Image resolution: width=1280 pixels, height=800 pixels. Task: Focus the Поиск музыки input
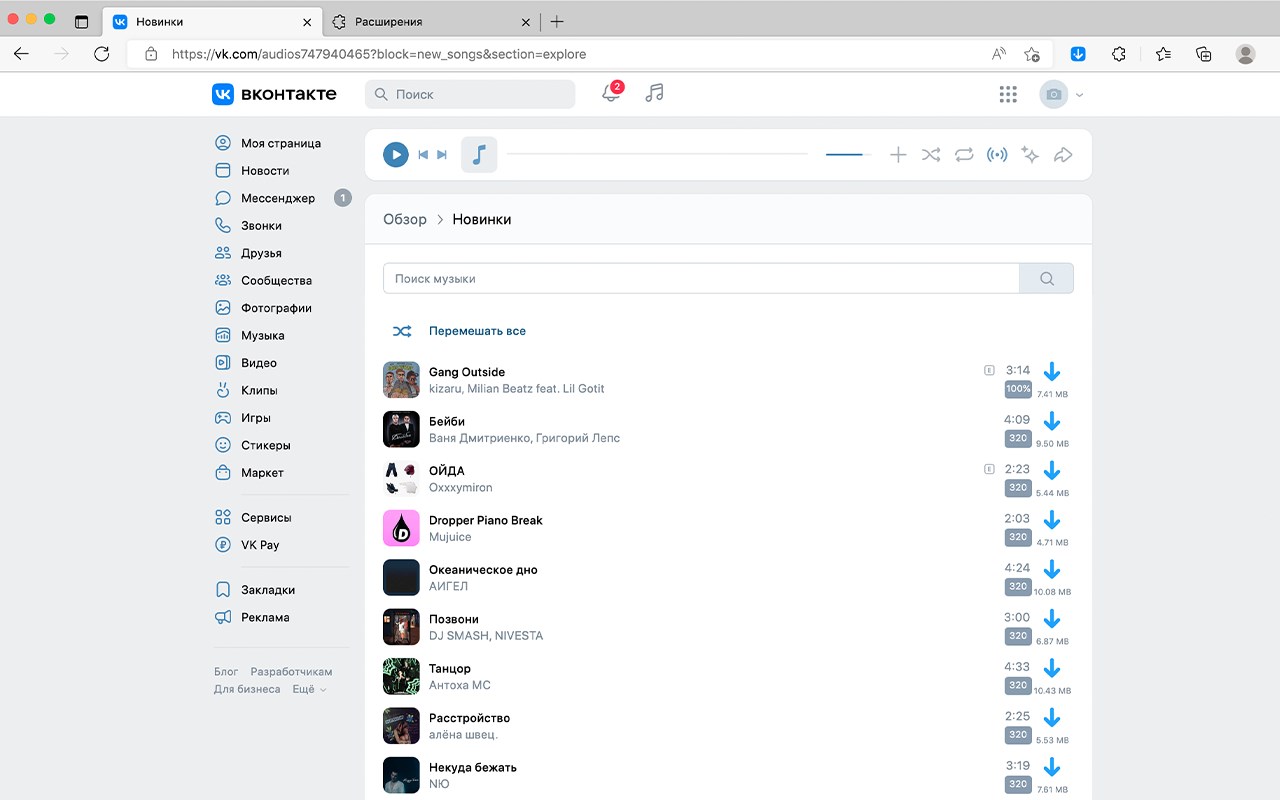(x=701, y=278)
